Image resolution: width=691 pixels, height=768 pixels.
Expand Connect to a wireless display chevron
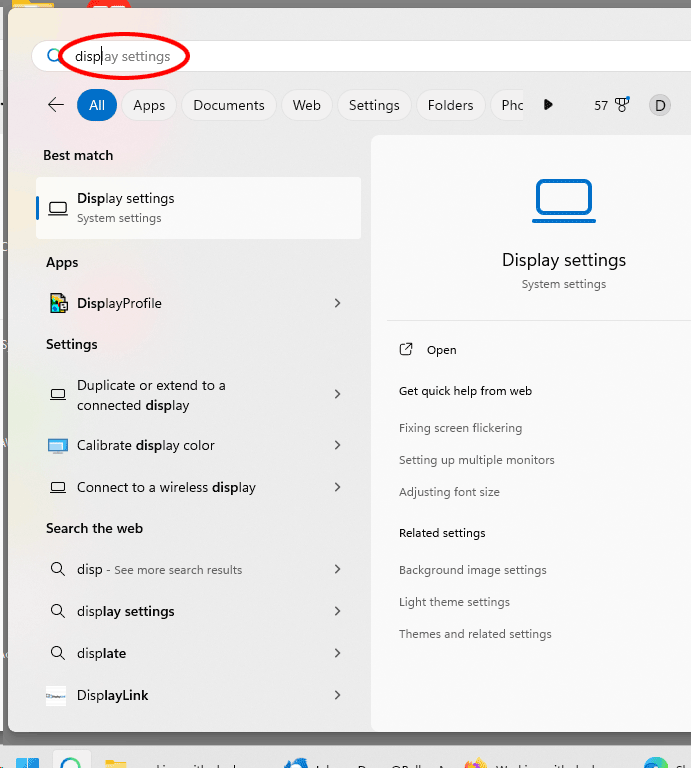tap(337, 487)
